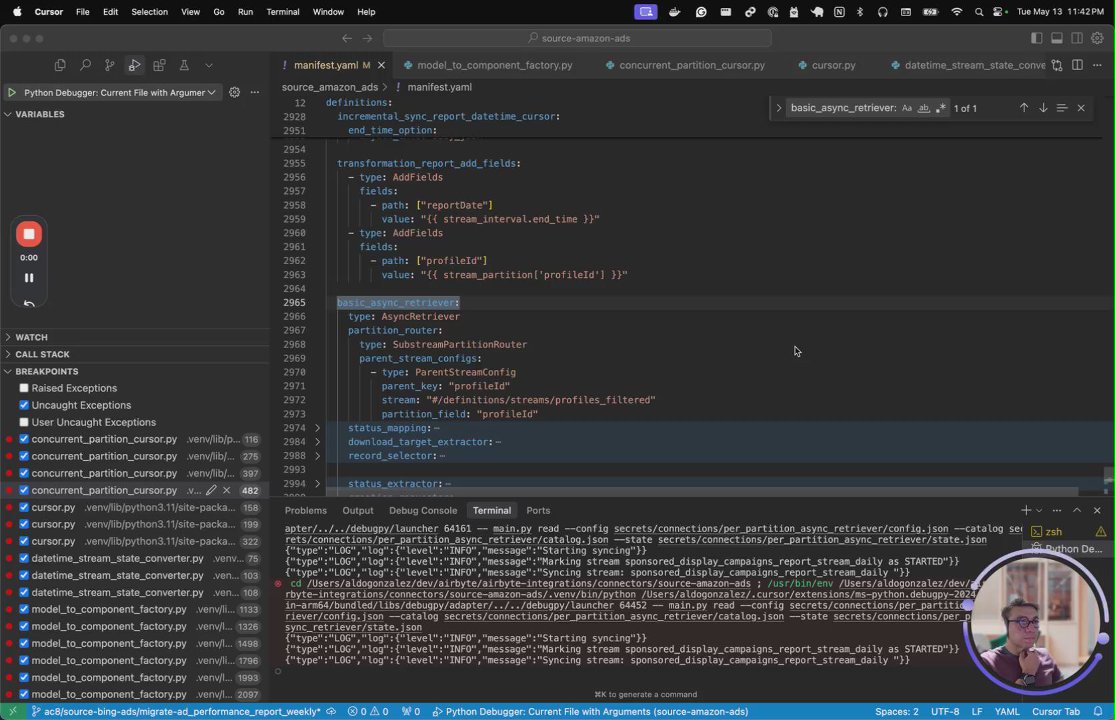Toggle Use Regular Expression in find
Screen dimensions: 1115x720
[940, 108]
